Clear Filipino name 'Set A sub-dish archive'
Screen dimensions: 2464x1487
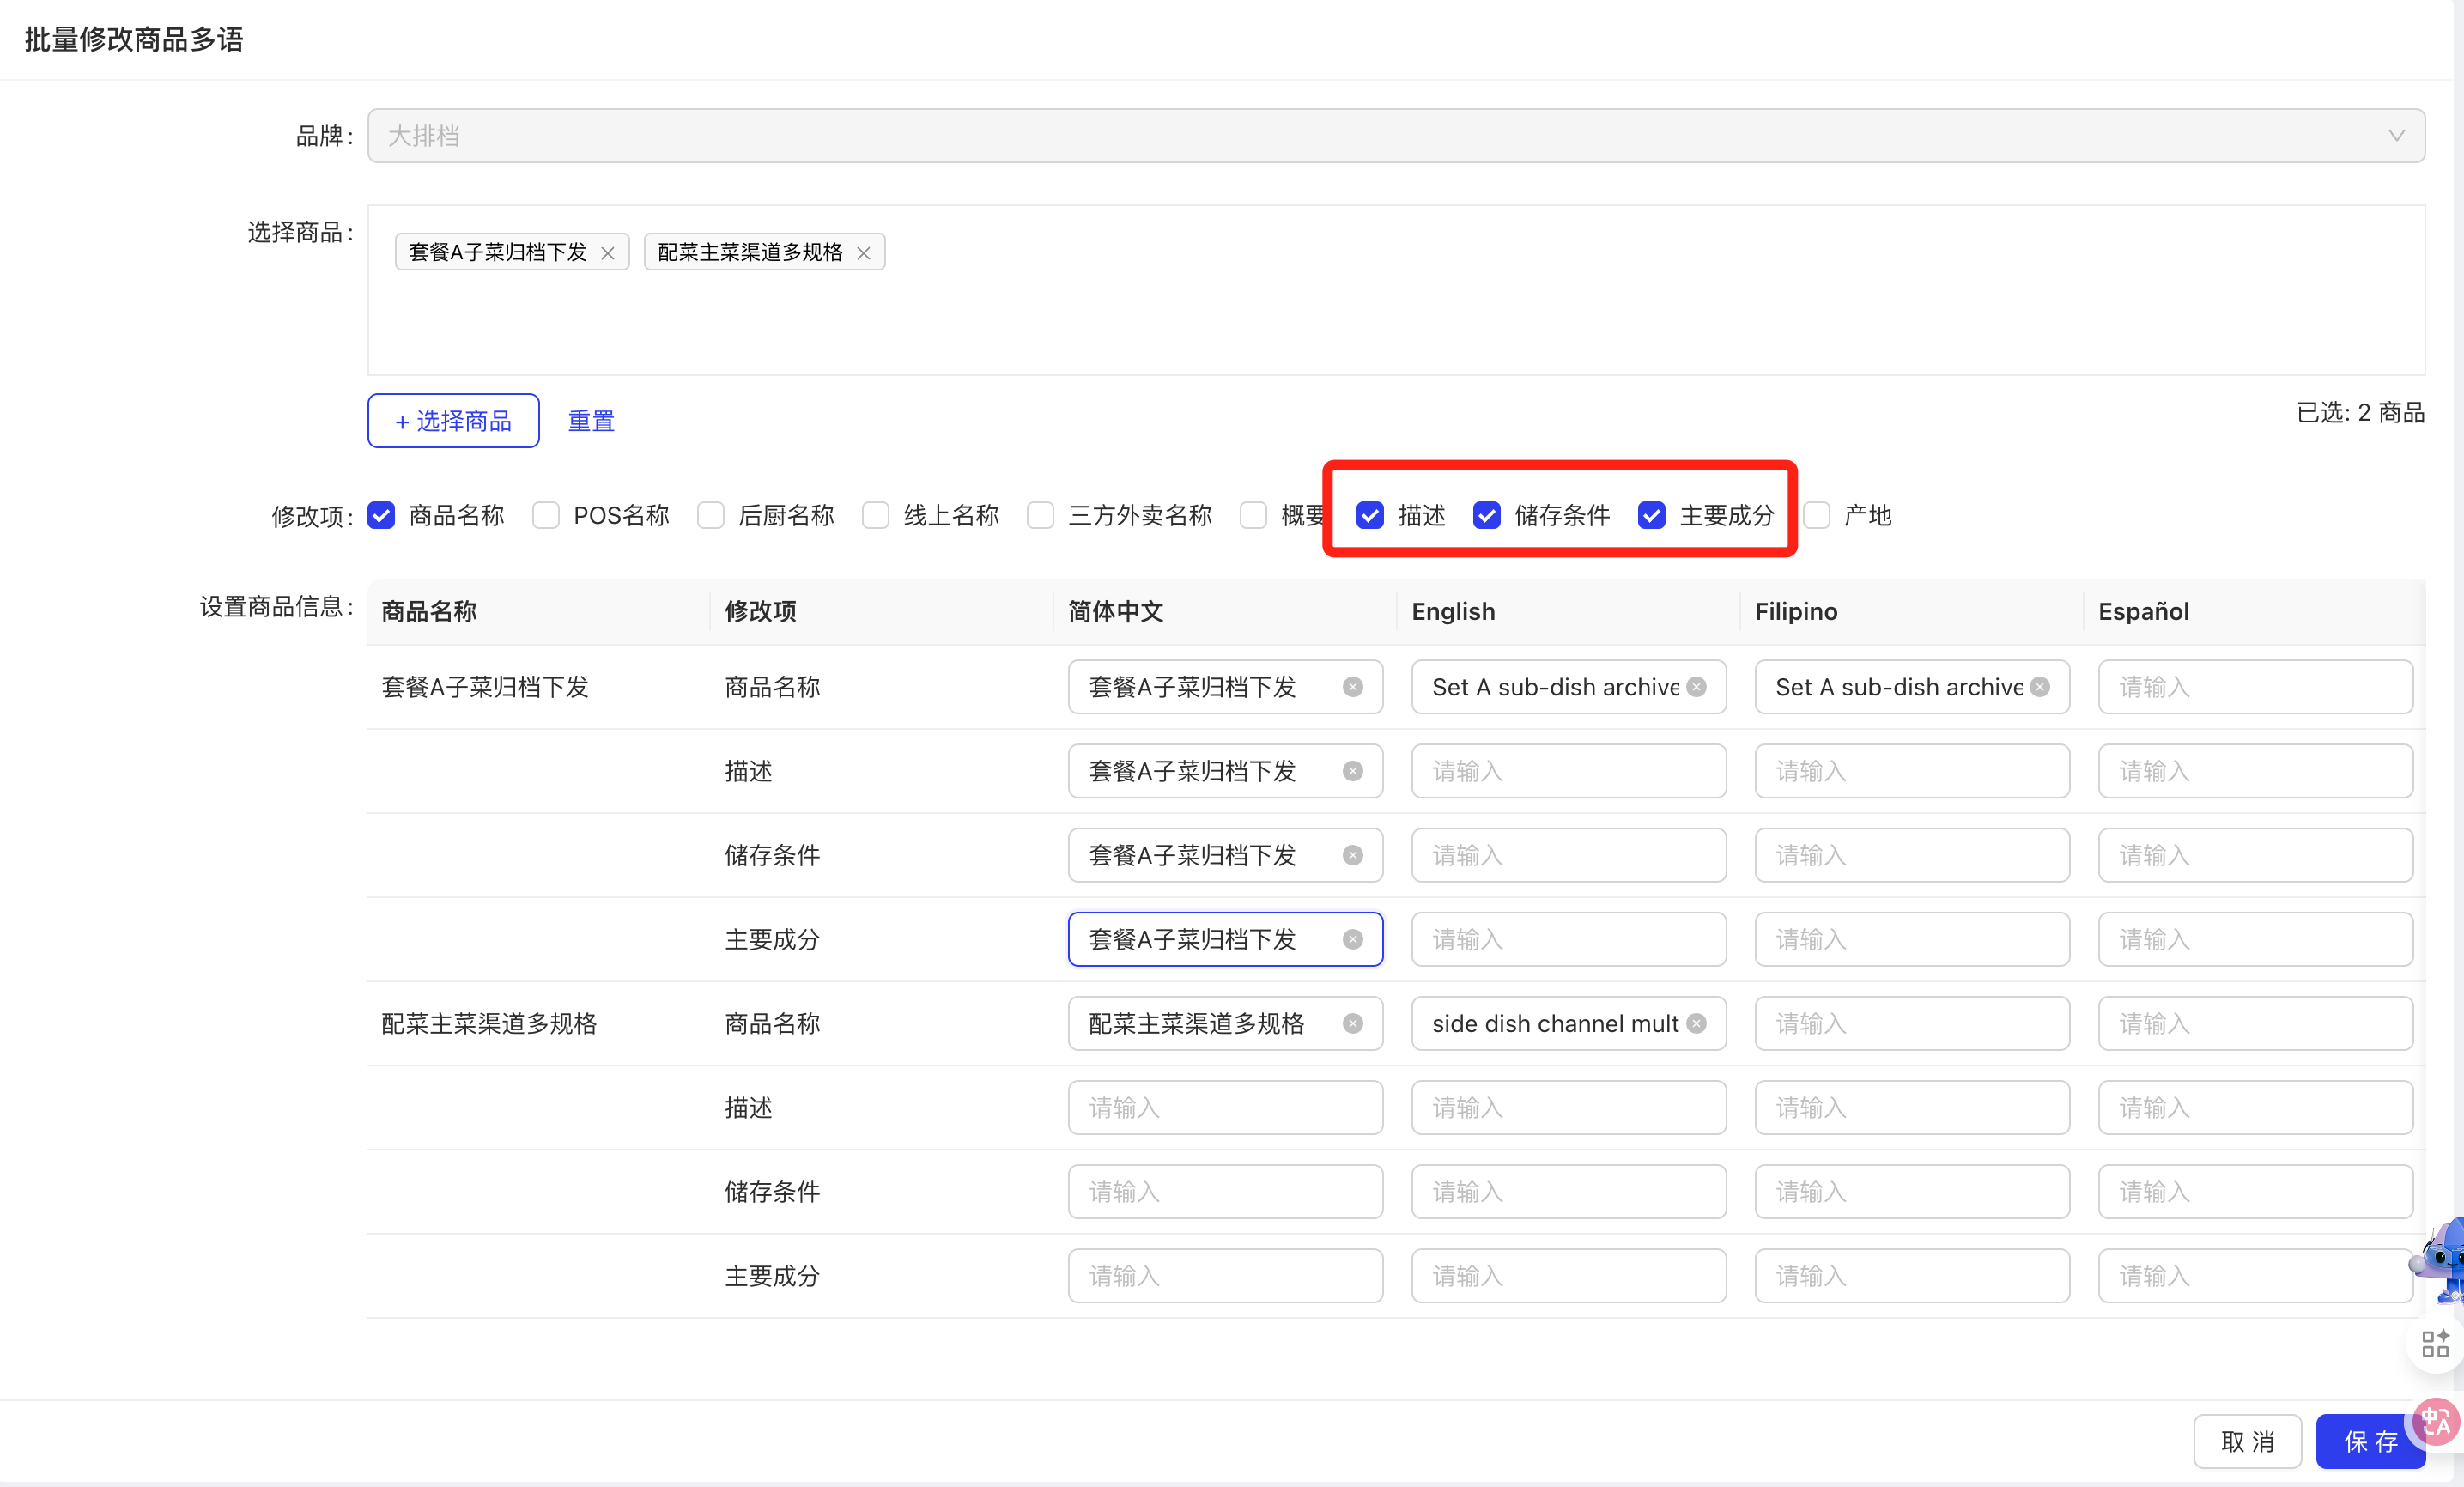[2040, 687]
